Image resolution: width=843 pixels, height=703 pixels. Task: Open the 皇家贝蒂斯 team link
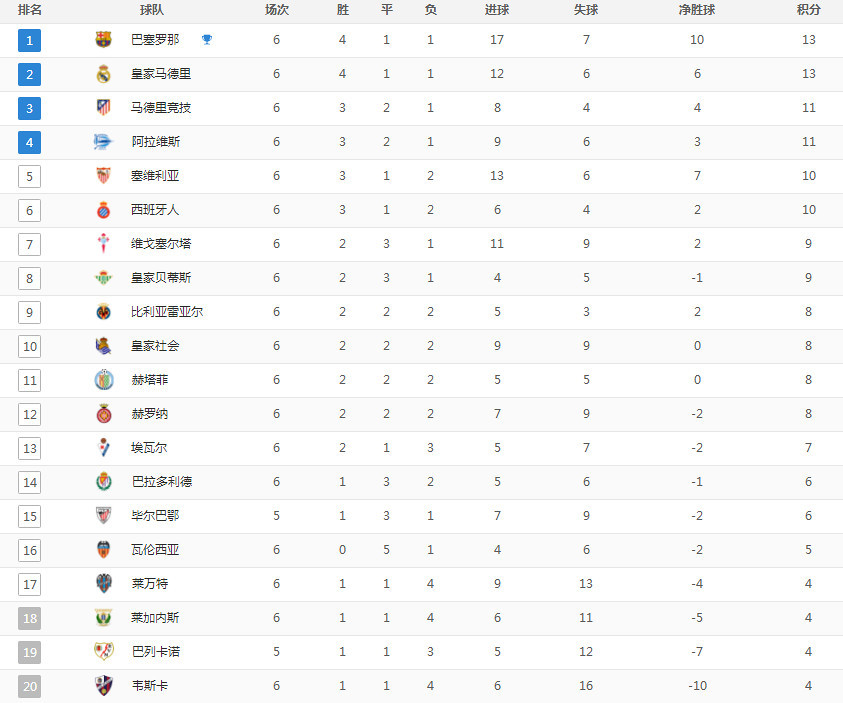click(x=161, y=278)
